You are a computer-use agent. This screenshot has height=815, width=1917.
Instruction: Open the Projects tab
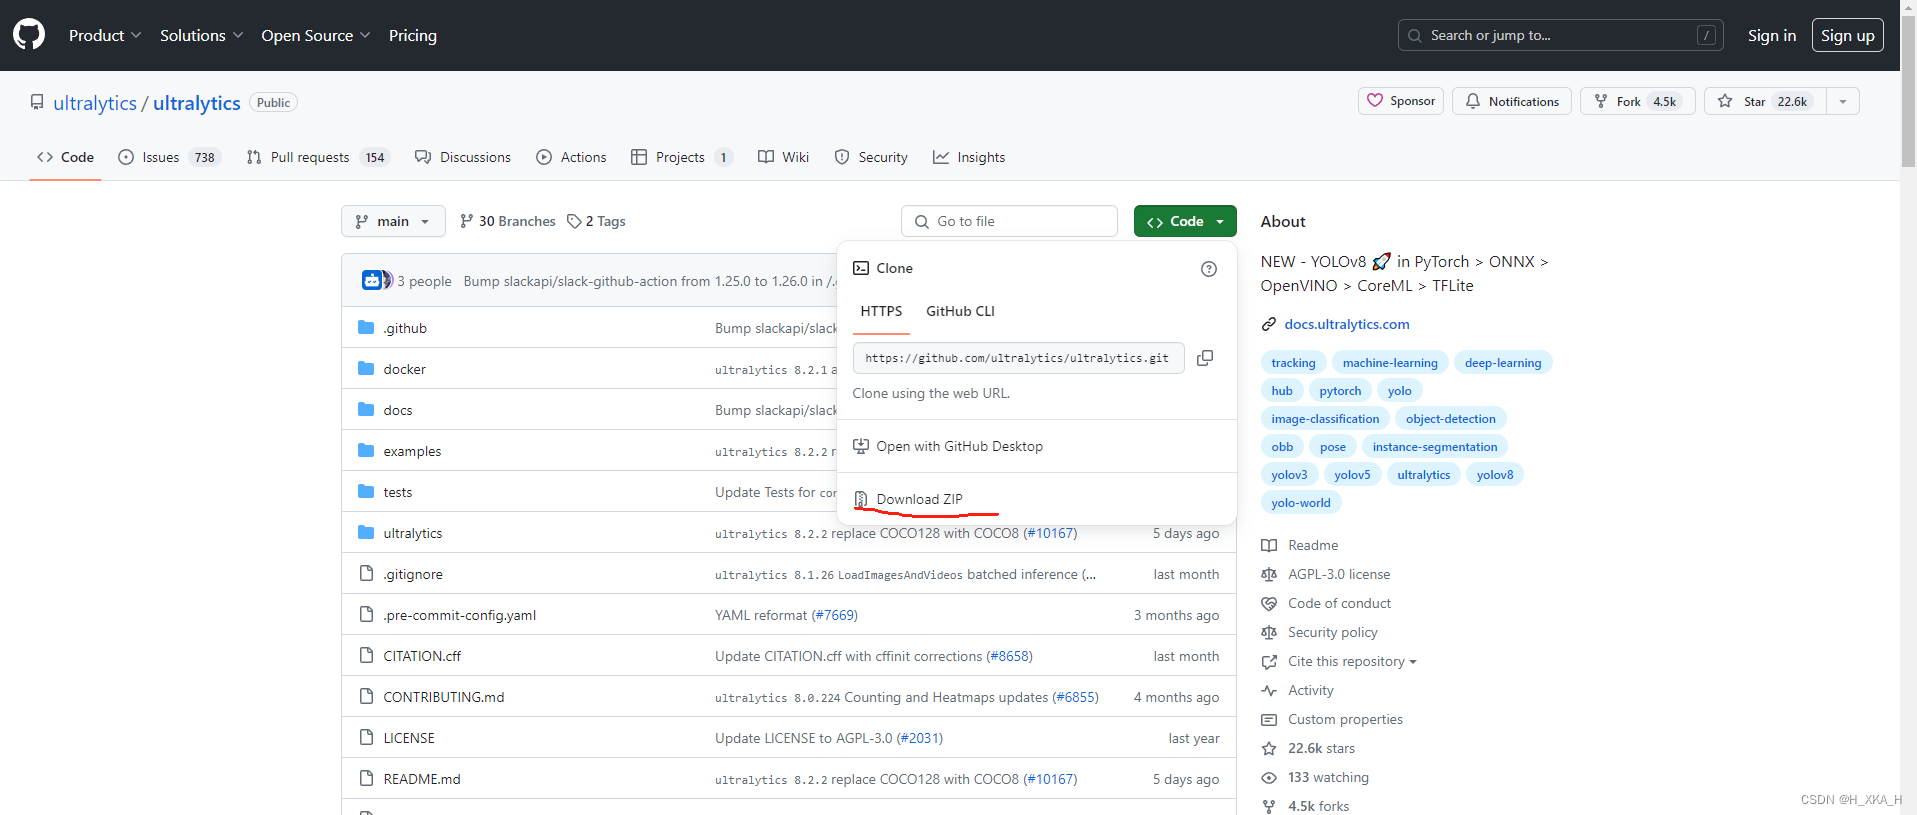(681, 157)
